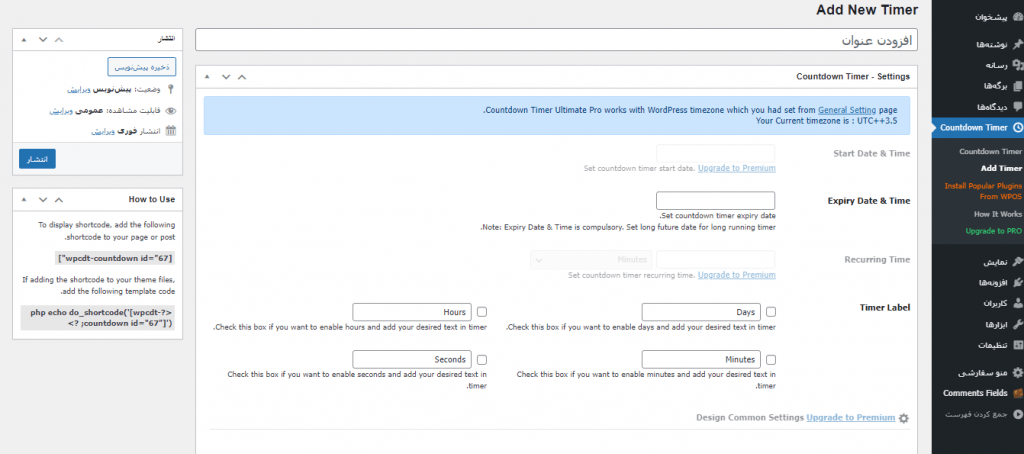This screenshot has height=454, width=1024.
Task: Click Upgrade to Premium beside Design Common Settings
Action: point(850,417)
